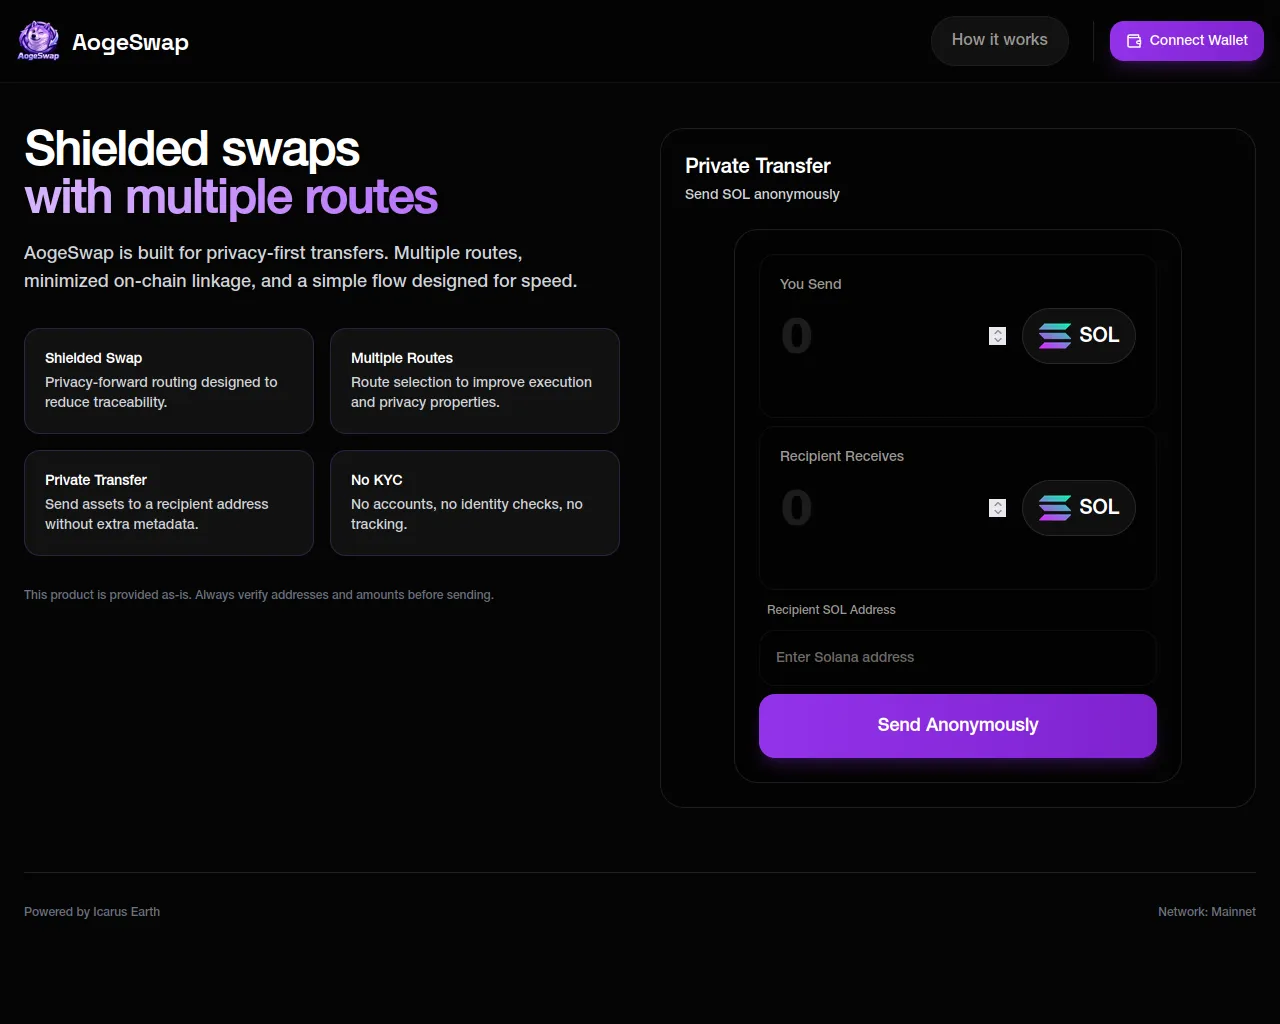Select the Multiple Routes feature card
Image resolution: width=1280 pixels, height=1024 pixels.
[x=474, y=381]
